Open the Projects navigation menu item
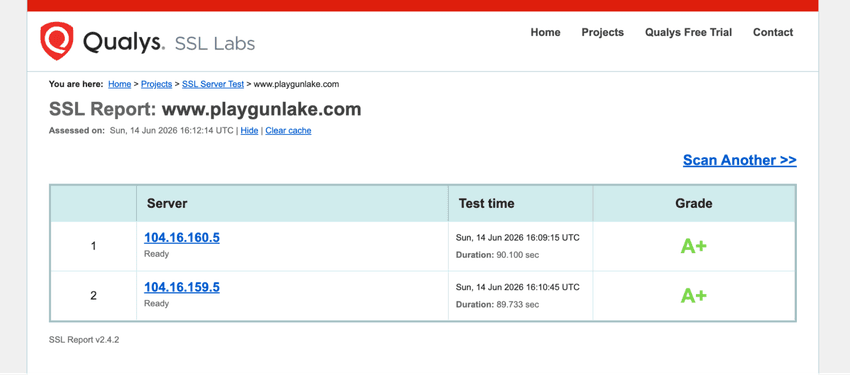 (x=602, y=33)
